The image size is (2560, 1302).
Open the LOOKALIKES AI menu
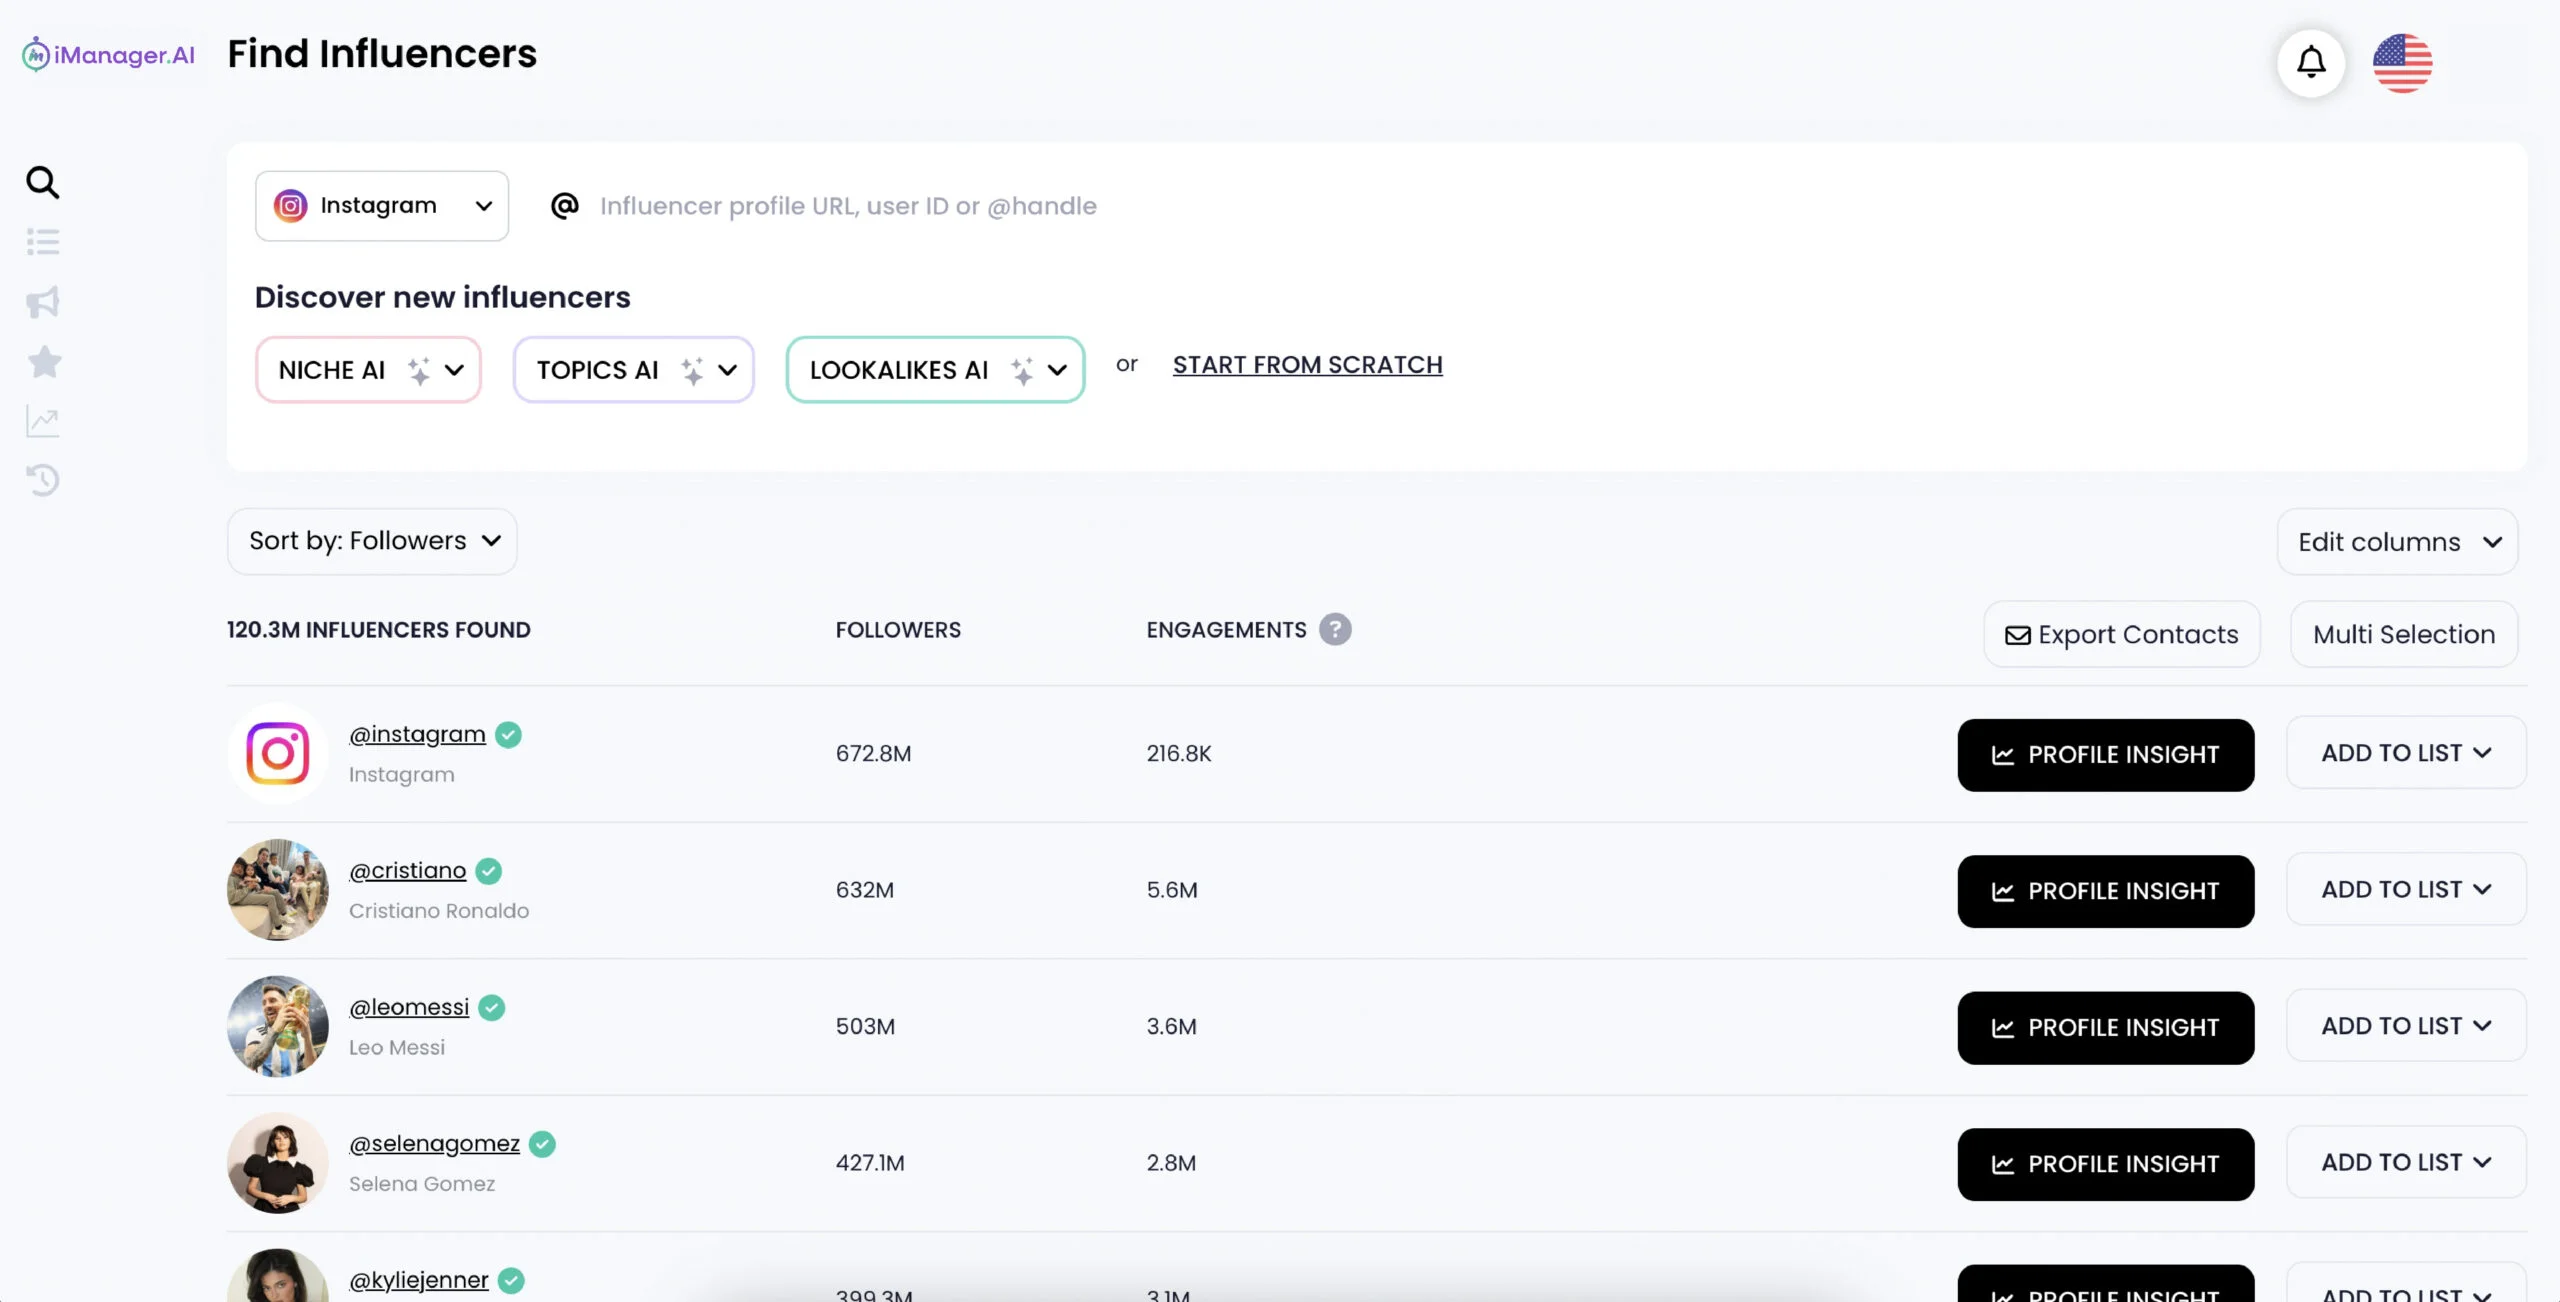tap(935, 370)
